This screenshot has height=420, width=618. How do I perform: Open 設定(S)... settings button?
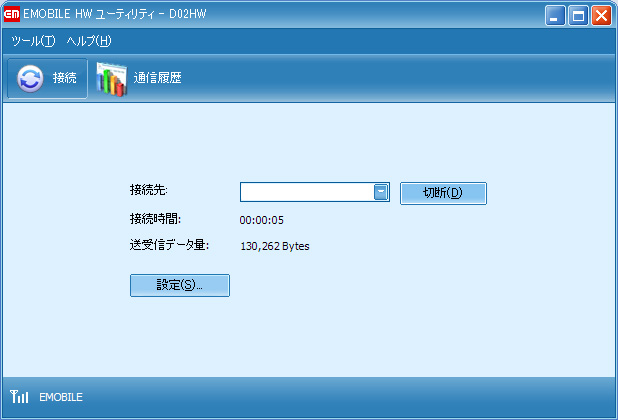[180, 285]
